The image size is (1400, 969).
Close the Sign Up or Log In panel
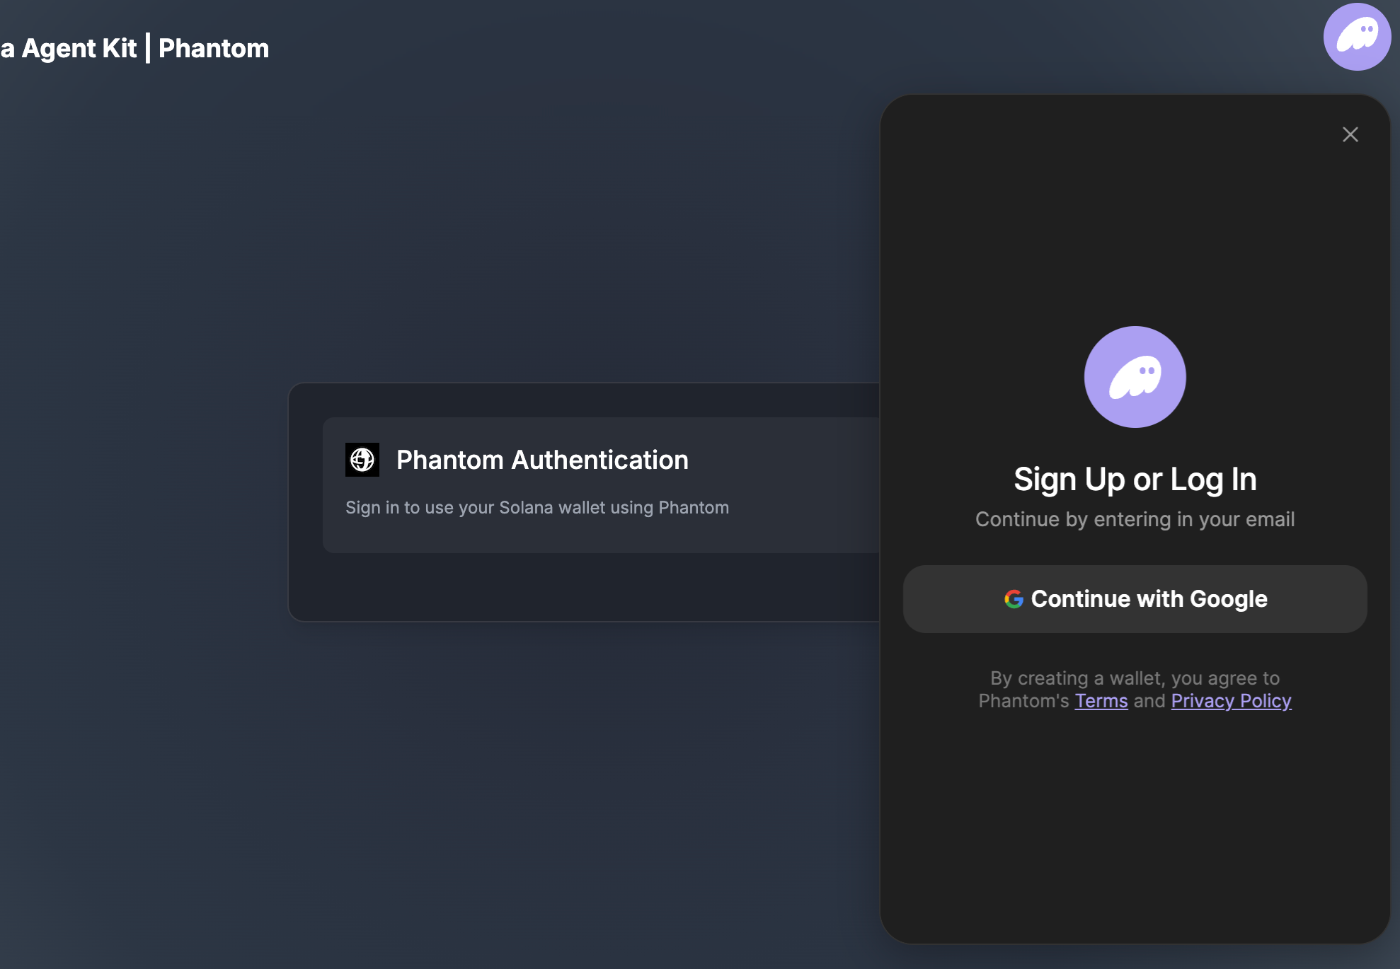(1350, 134)
